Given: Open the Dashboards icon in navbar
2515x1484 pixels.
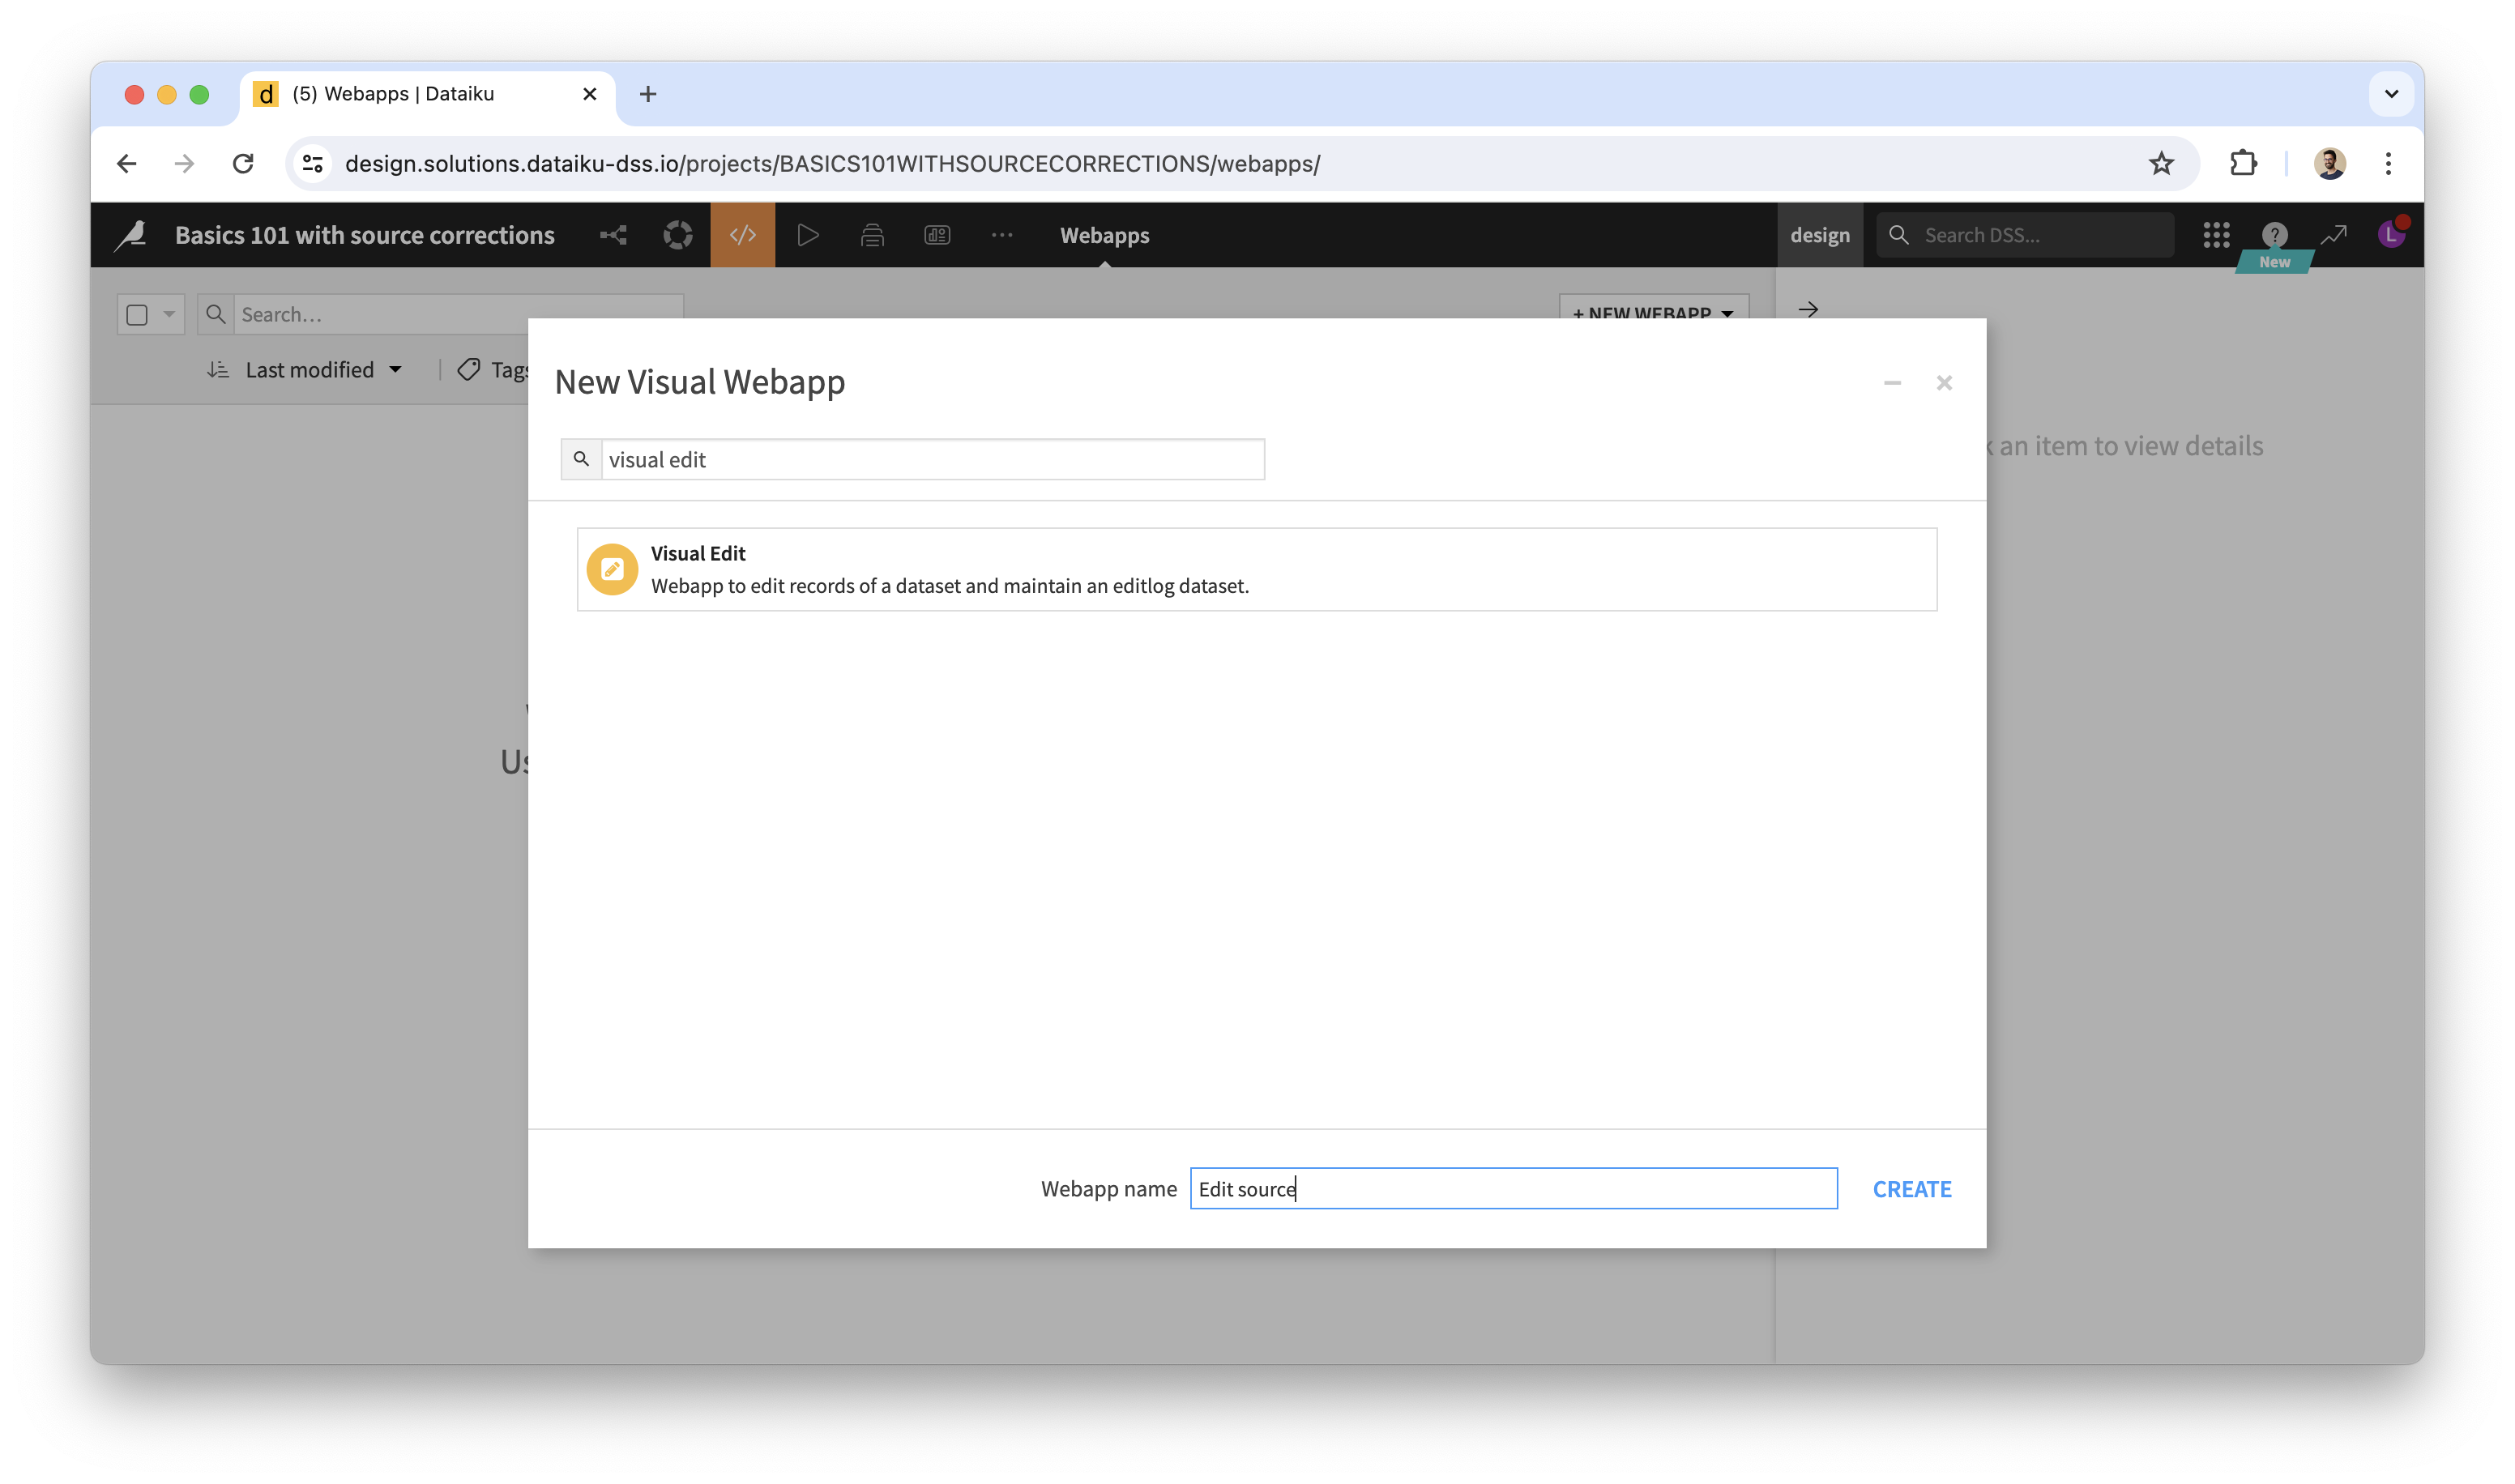Looking at the screenshot, I should coord(937,235).
